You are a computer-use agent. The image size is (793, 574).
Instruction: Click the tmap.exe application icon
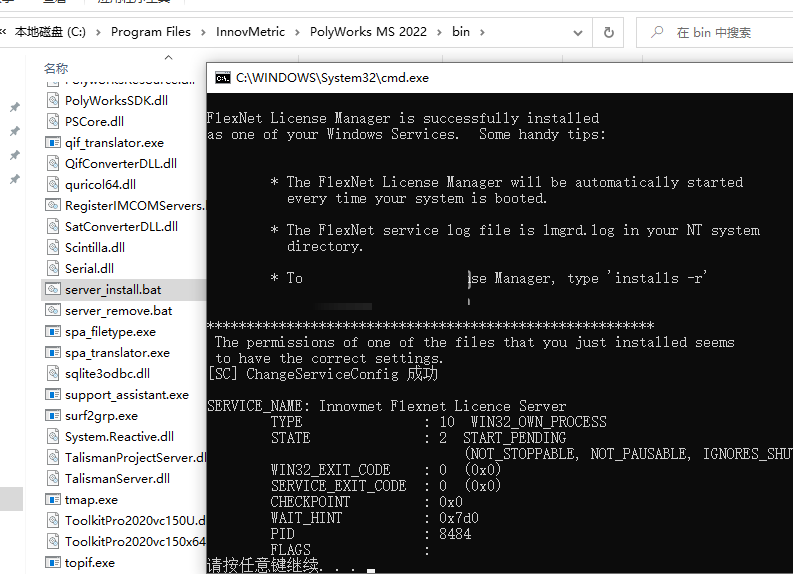point(53,500)
